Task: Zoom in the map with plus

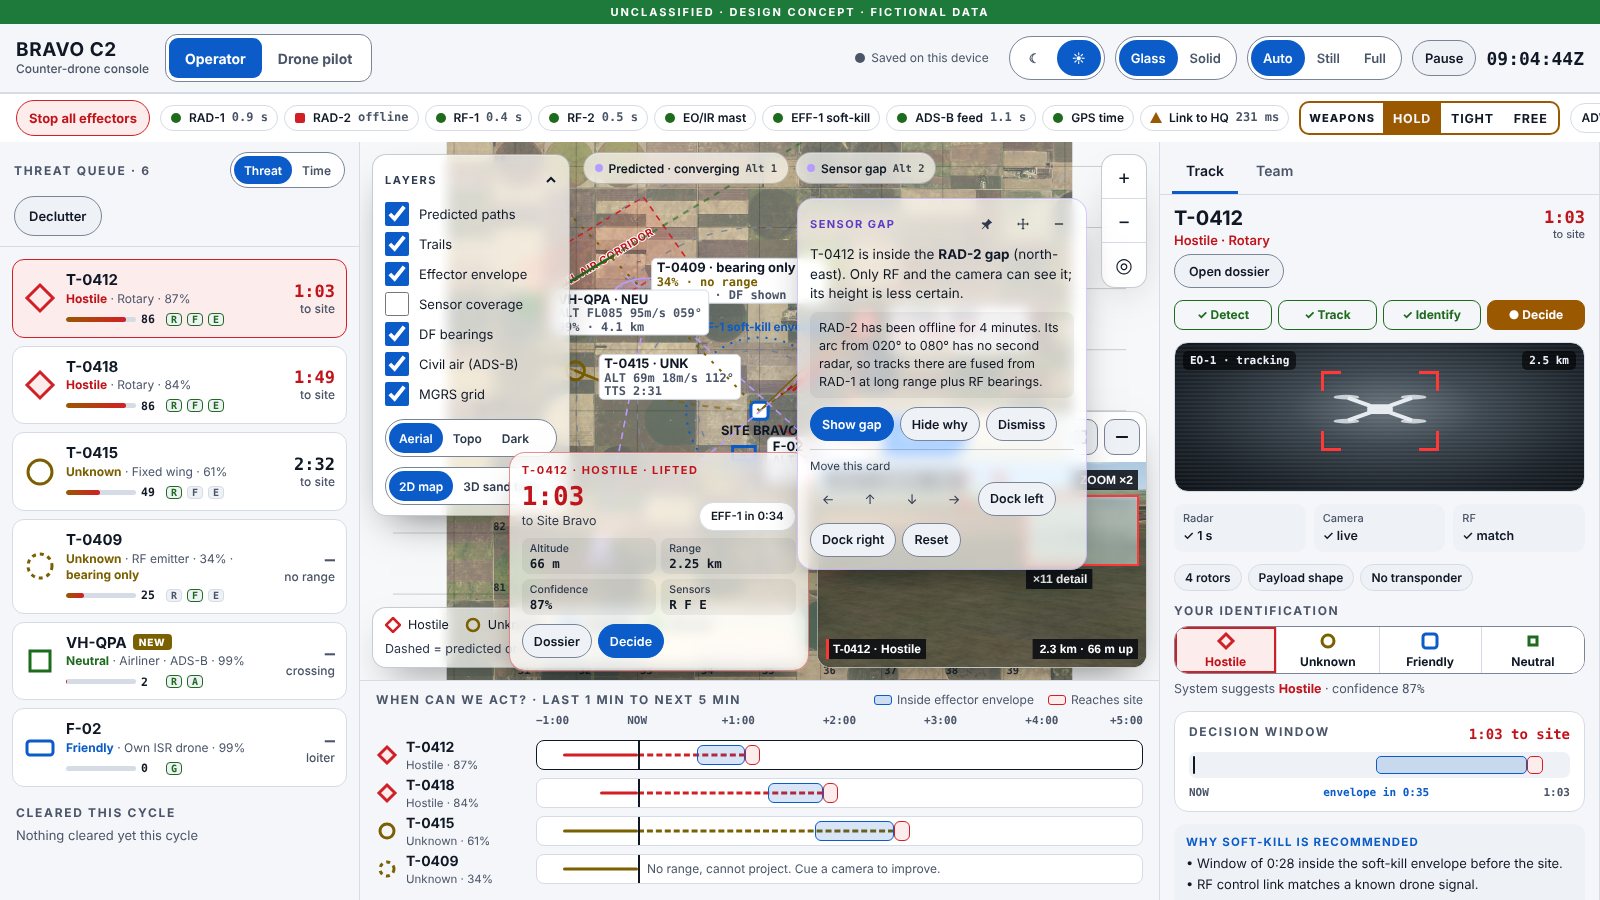Action: pos(1124,178)
